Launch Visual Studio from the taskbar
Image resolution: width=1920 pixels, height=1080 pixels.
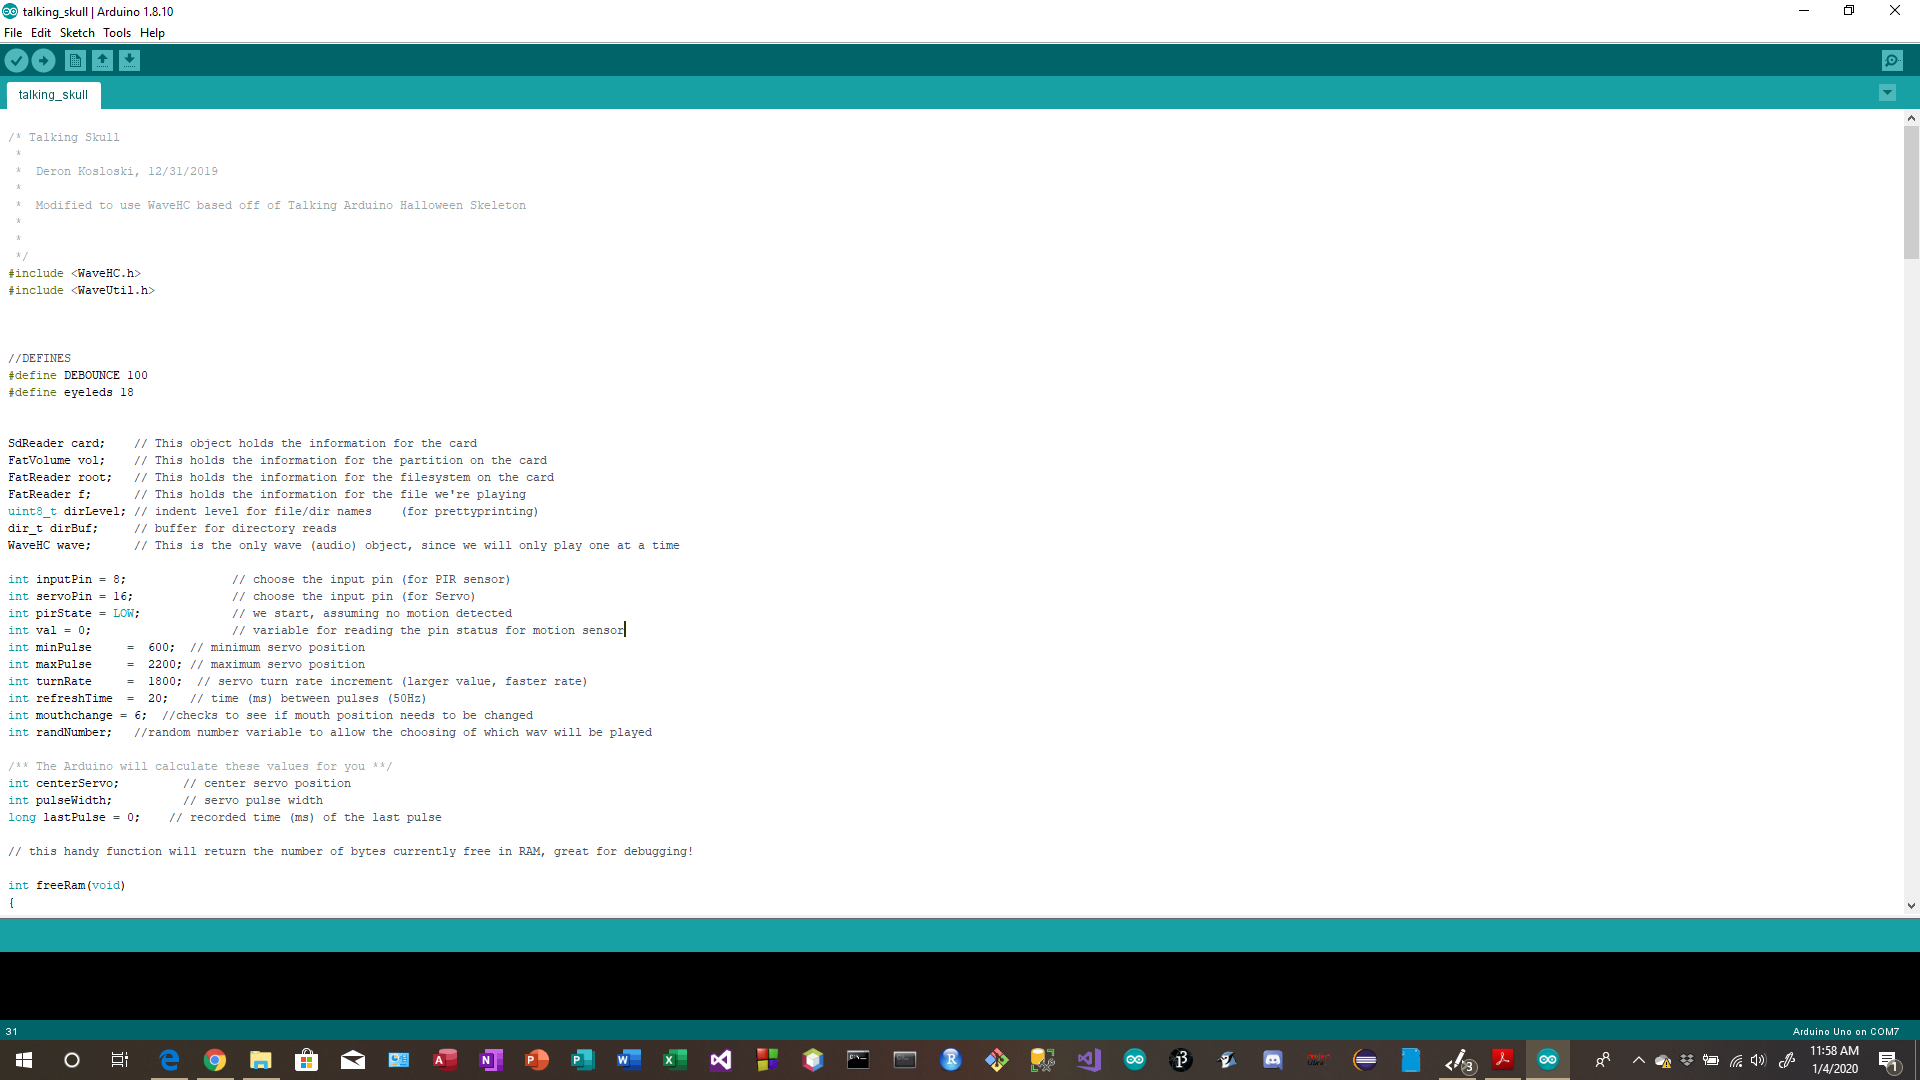[x=720, y=1060]
